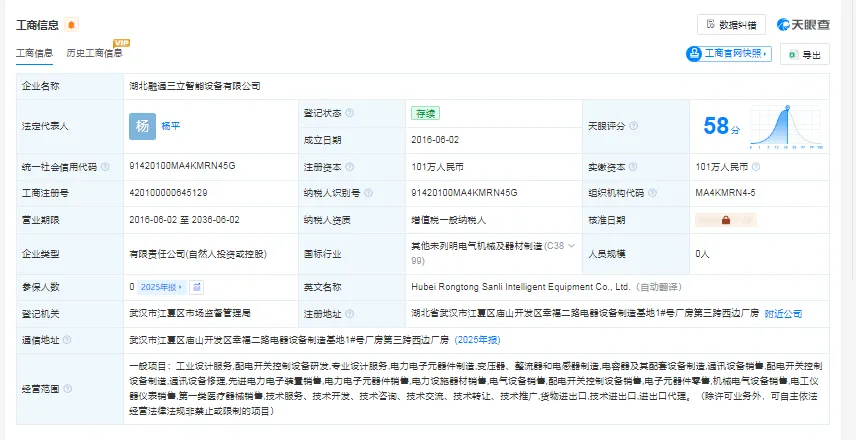This screenshot has width=856, height=440.
Task: Click the small chart icon beside 2025年报
Action: point(197,287)
